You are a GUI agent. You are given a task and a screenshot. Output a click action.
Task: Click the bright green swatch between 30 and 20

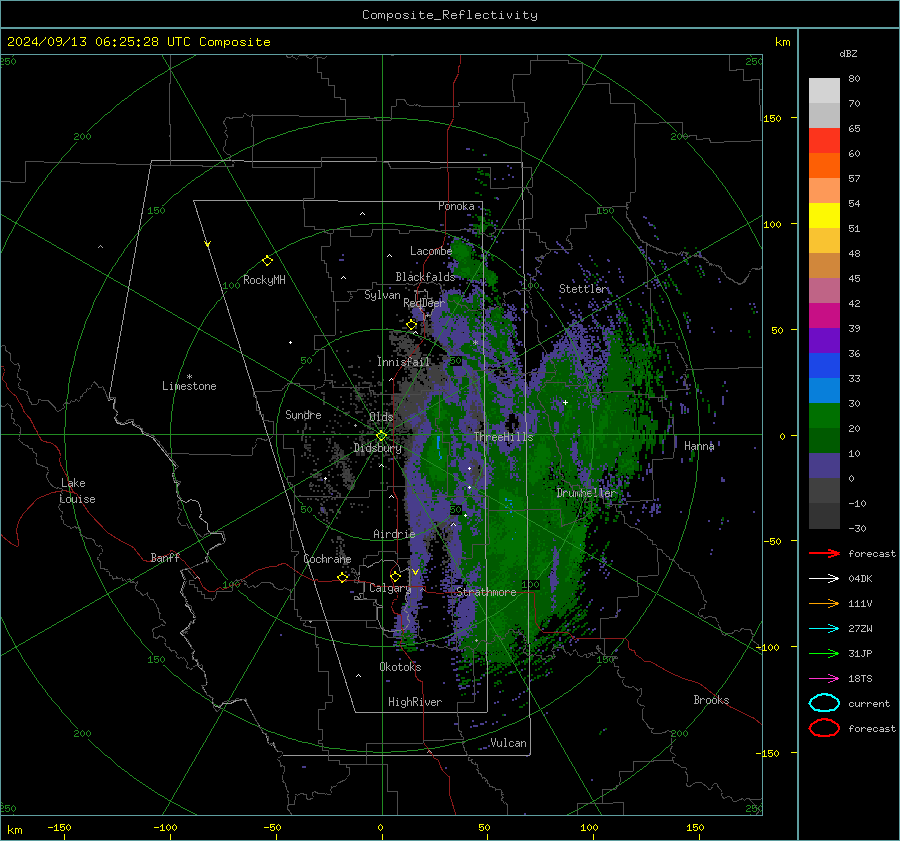824,416
